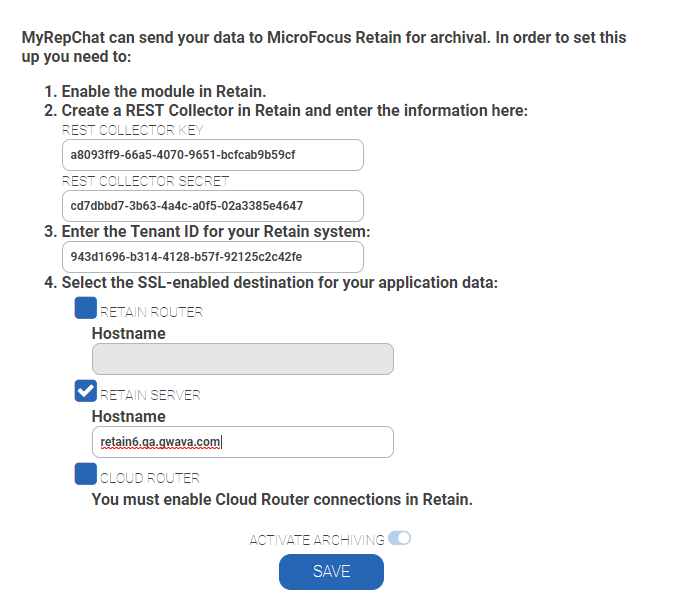Click the REST COLLECTOR SECRET label
The height and width of the screenshot is (598, 677).
pos(145,181)
